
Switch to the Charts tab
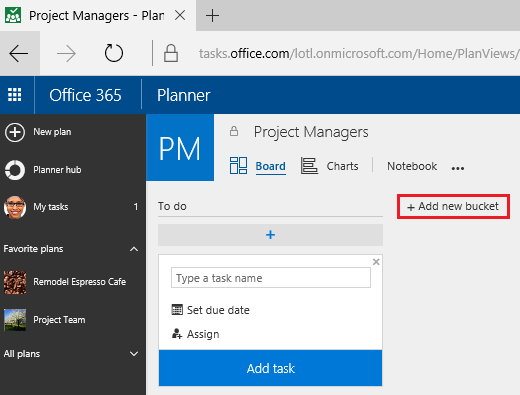point(342,166)
